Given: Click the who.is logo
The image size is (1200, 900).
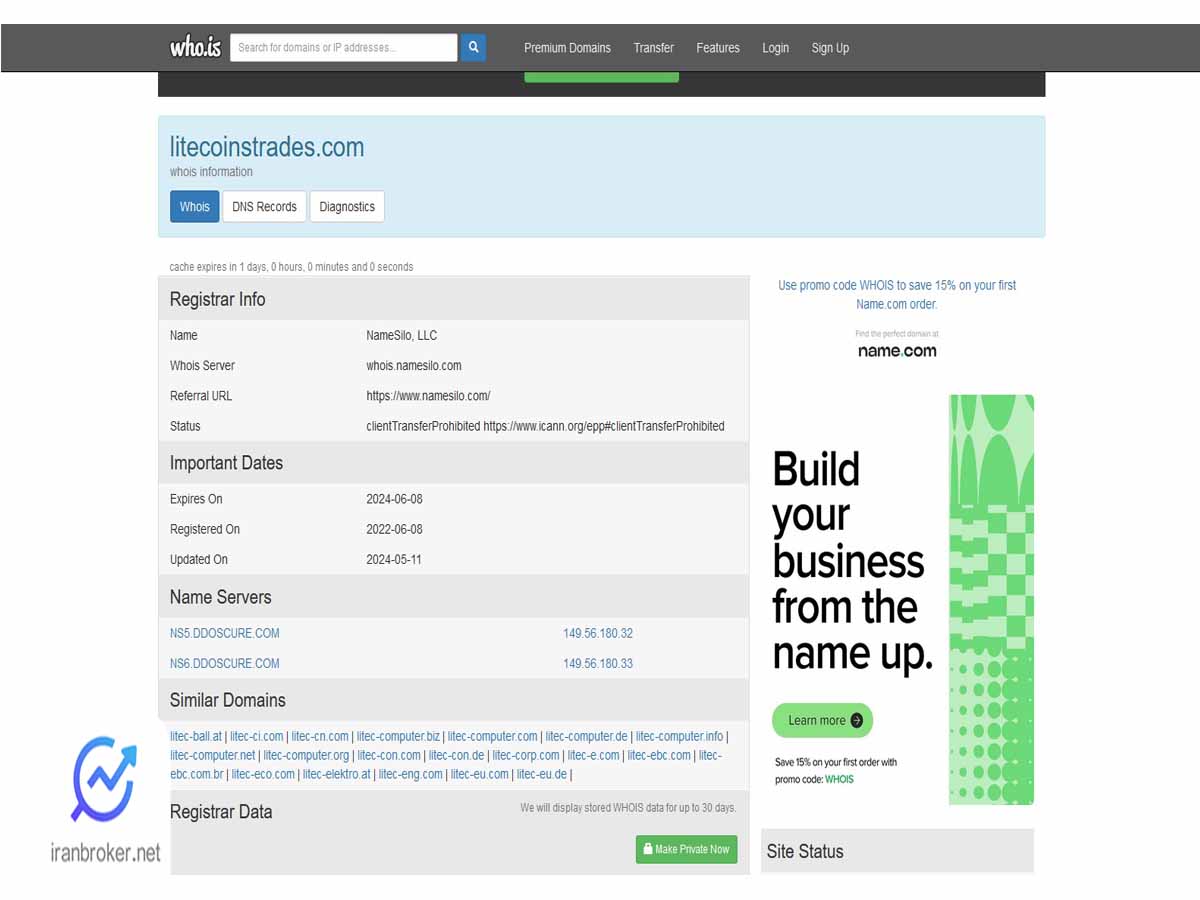Looking at the screenshot, I should (x=195, y=47).
